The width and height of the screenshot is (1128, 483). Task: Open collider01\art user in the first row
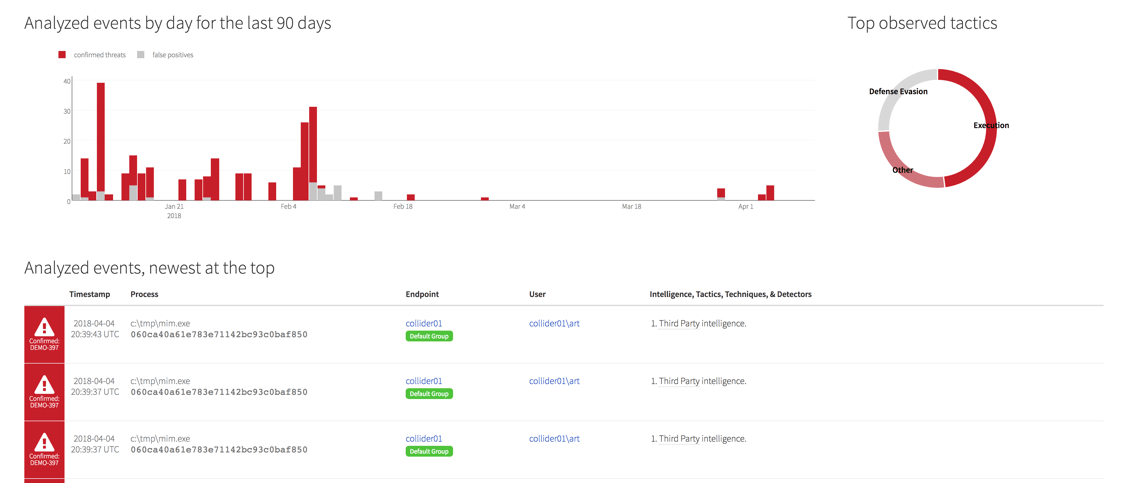pos(554,323)
